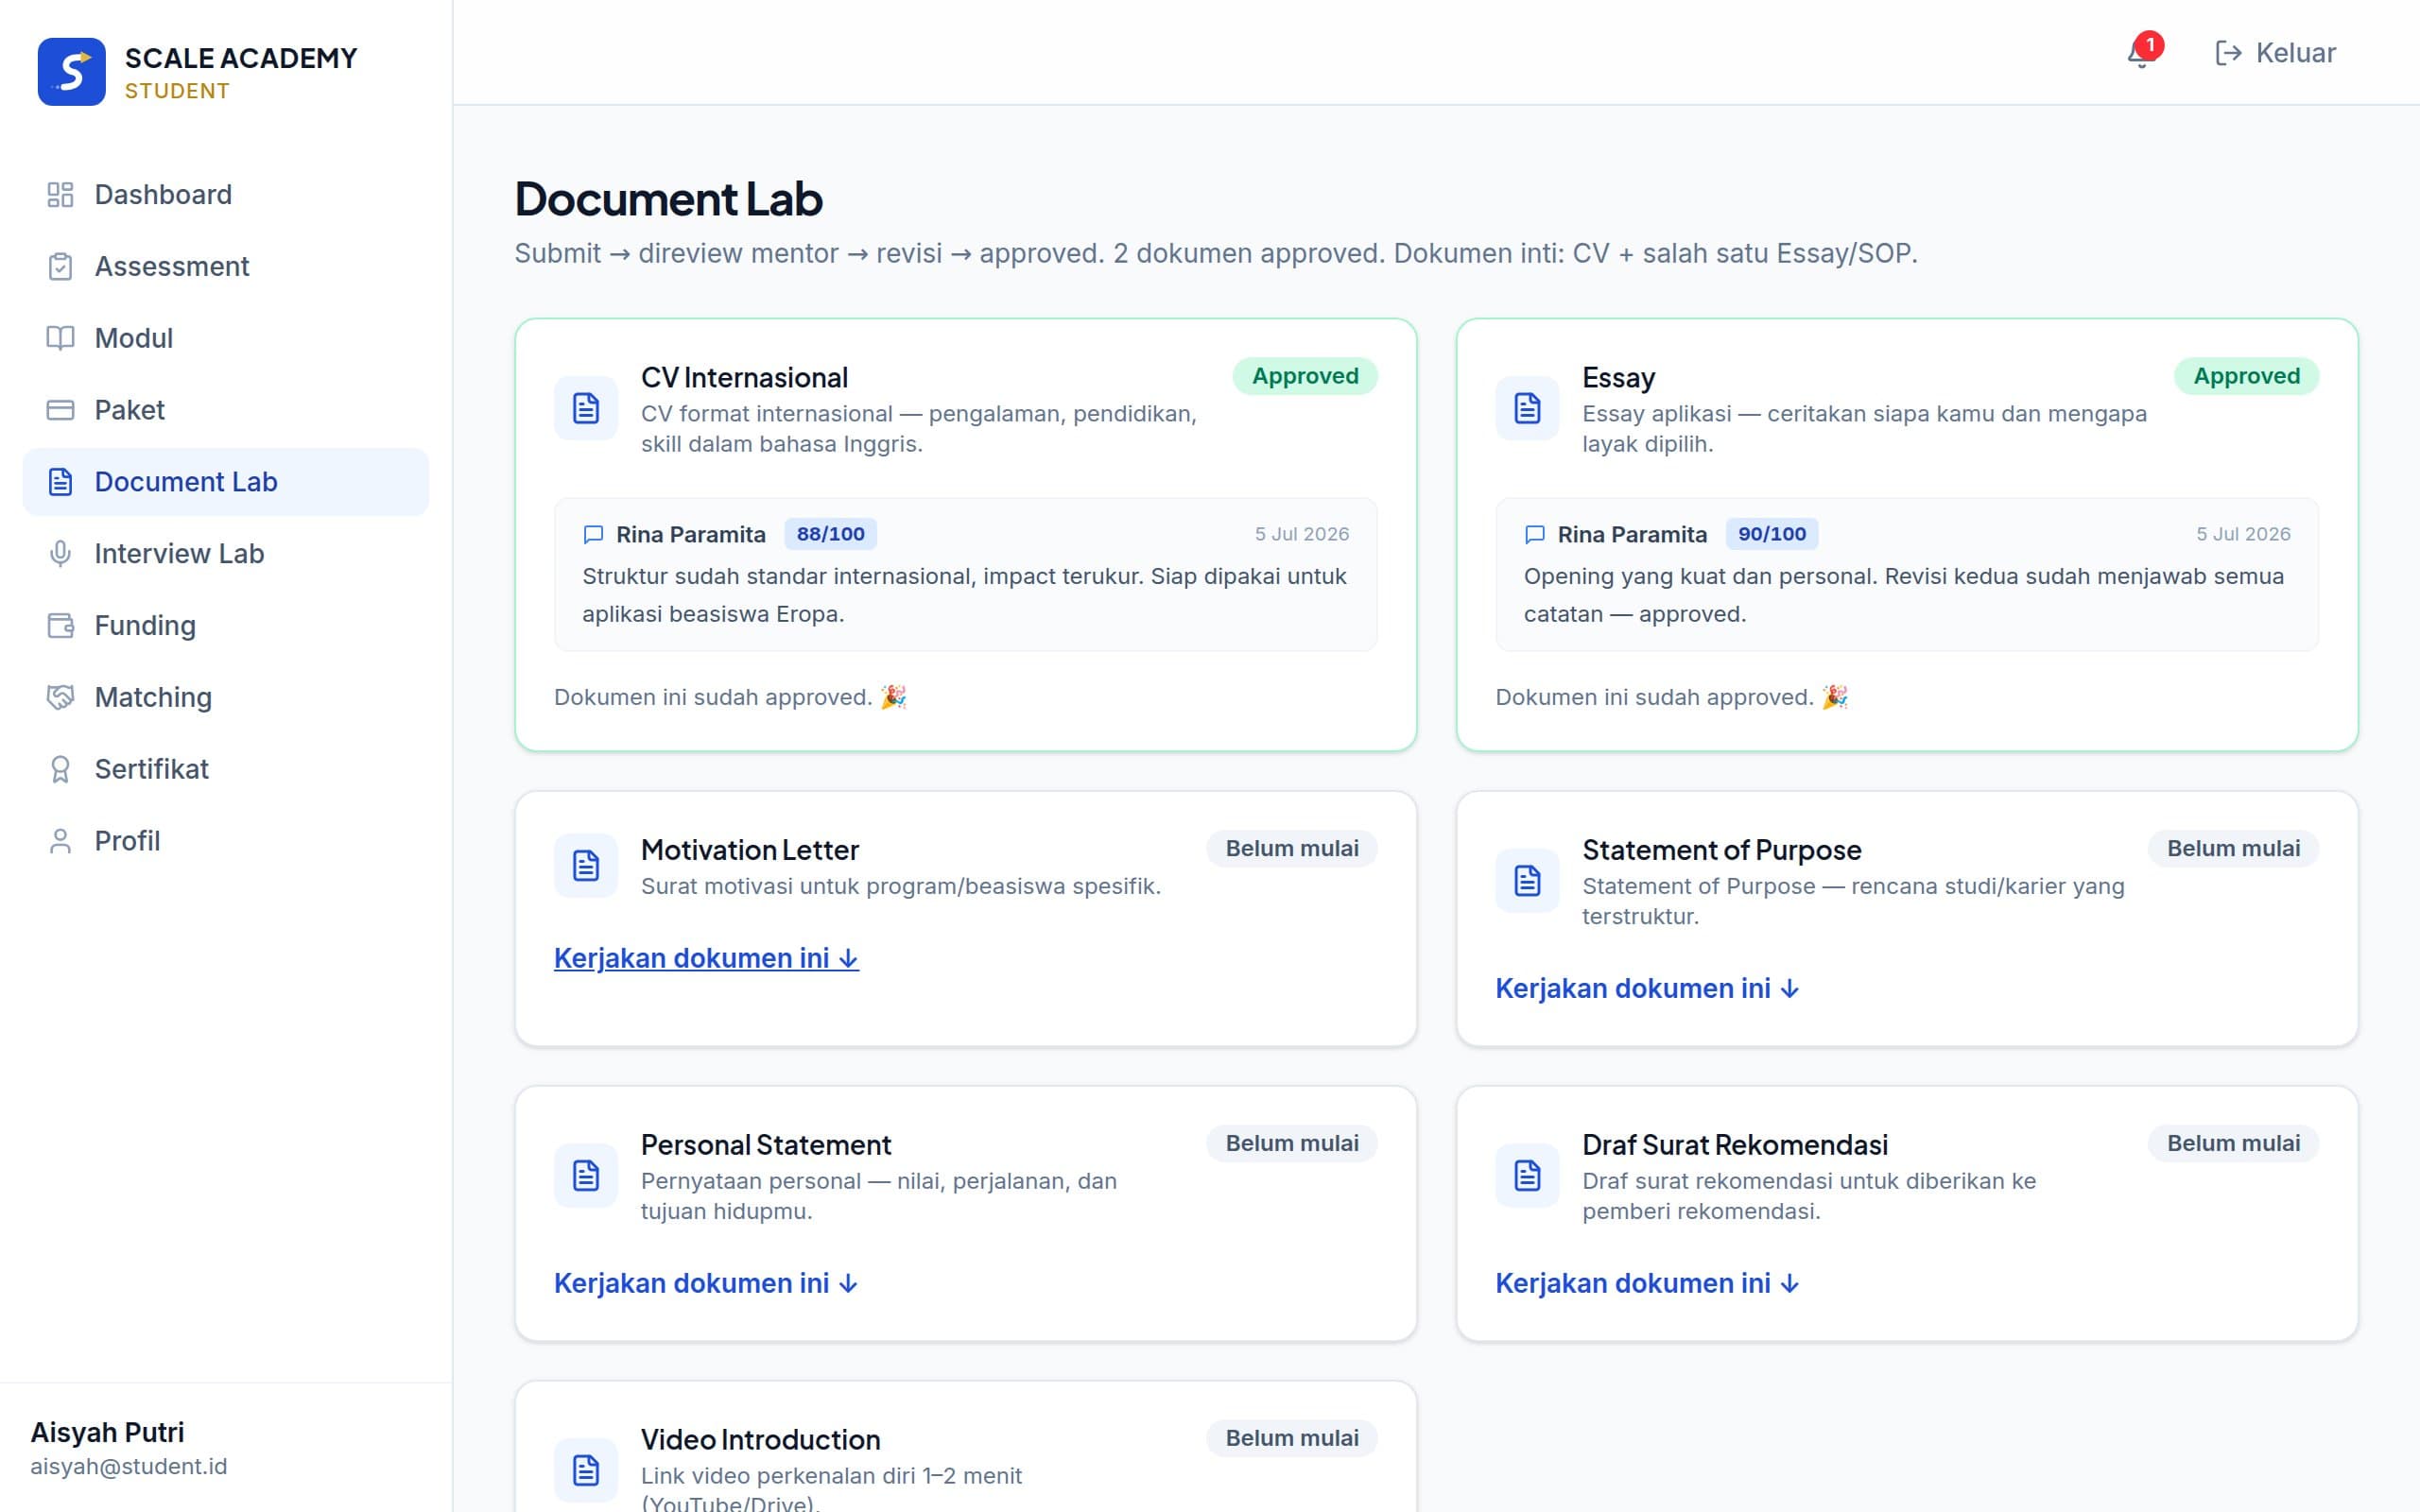Screen dimensions: 2420x1512
Task: Click the Motivation Letter title
Action: coord(749,850)
